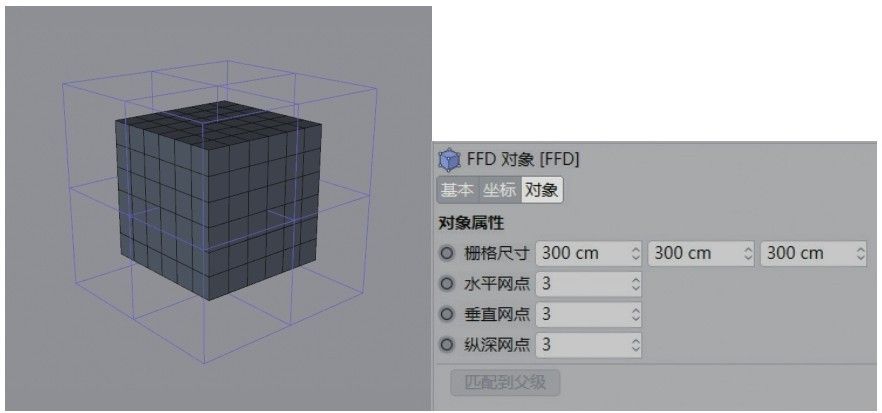Toggle the 水平网点 keyframe circle

click(447, 284)
